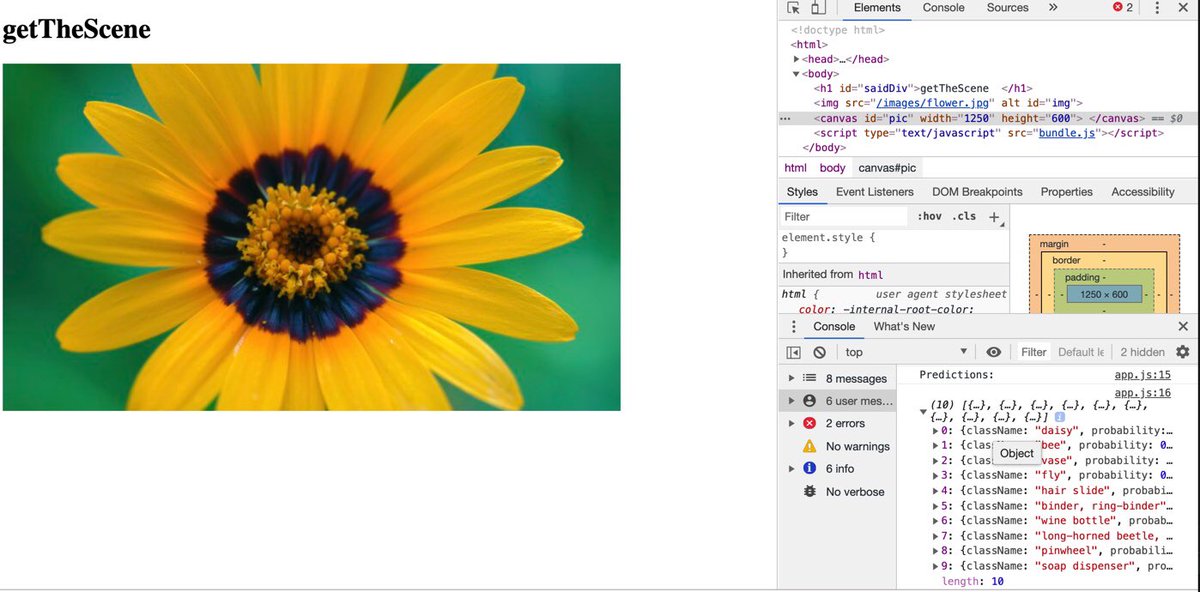Activate the inspect element picker icon
This screenshot has width=1200, height=592.
click(795, 8)
